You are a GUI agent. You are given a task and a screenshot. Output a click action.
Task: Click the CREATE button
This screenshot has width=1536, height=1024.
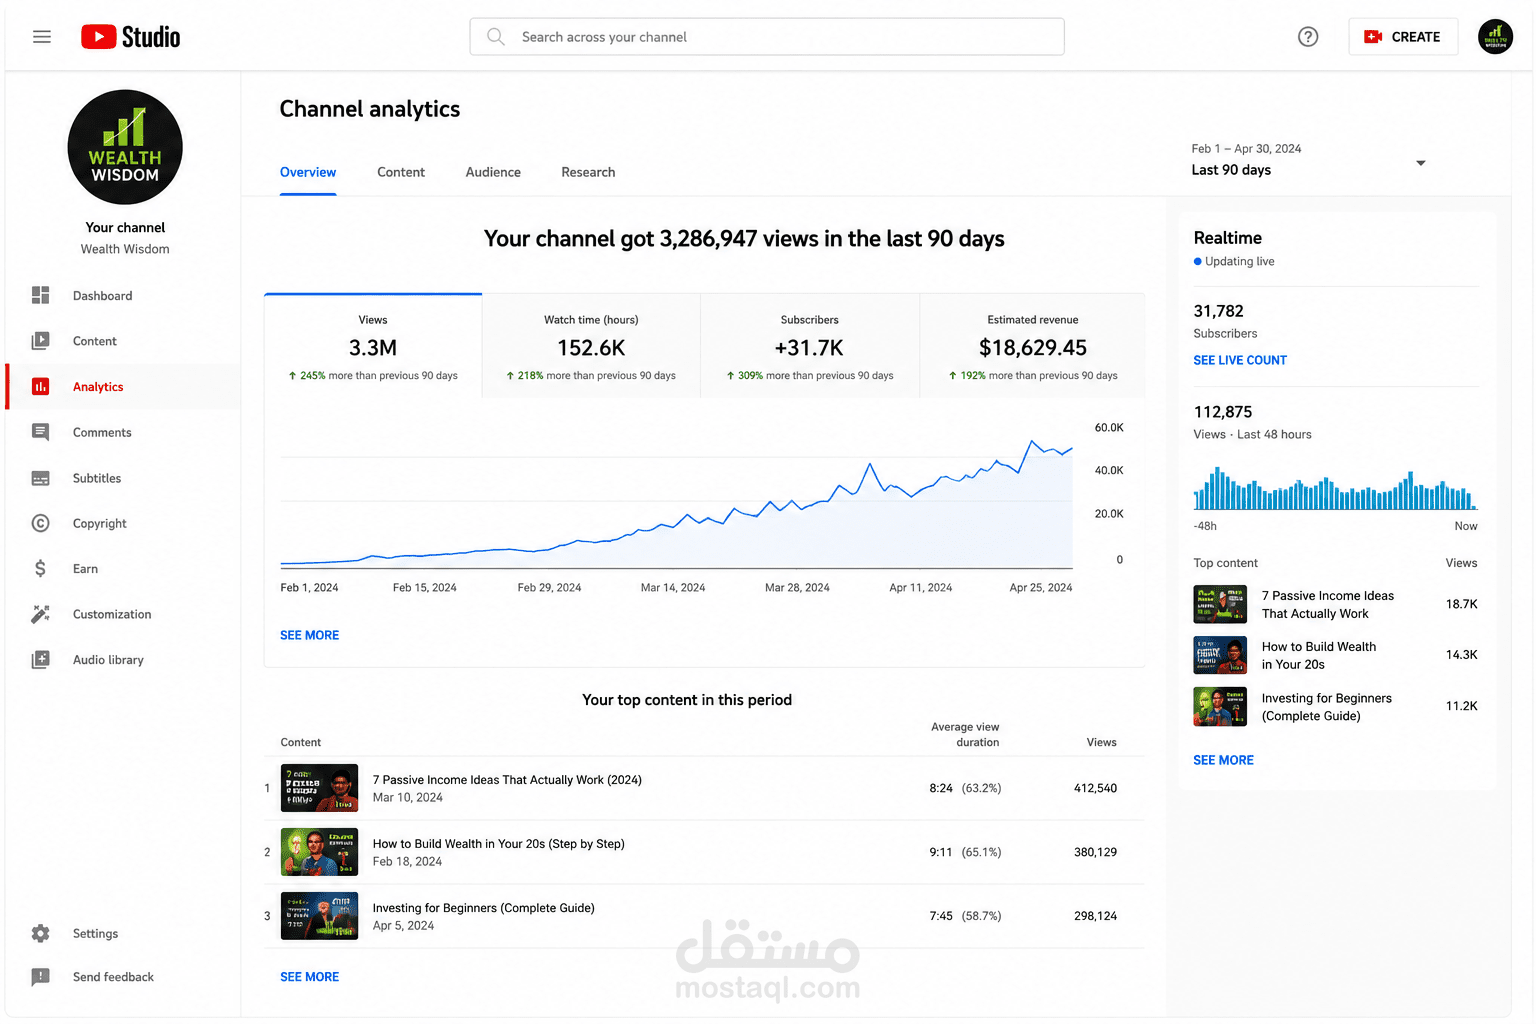pos(1403,37)
